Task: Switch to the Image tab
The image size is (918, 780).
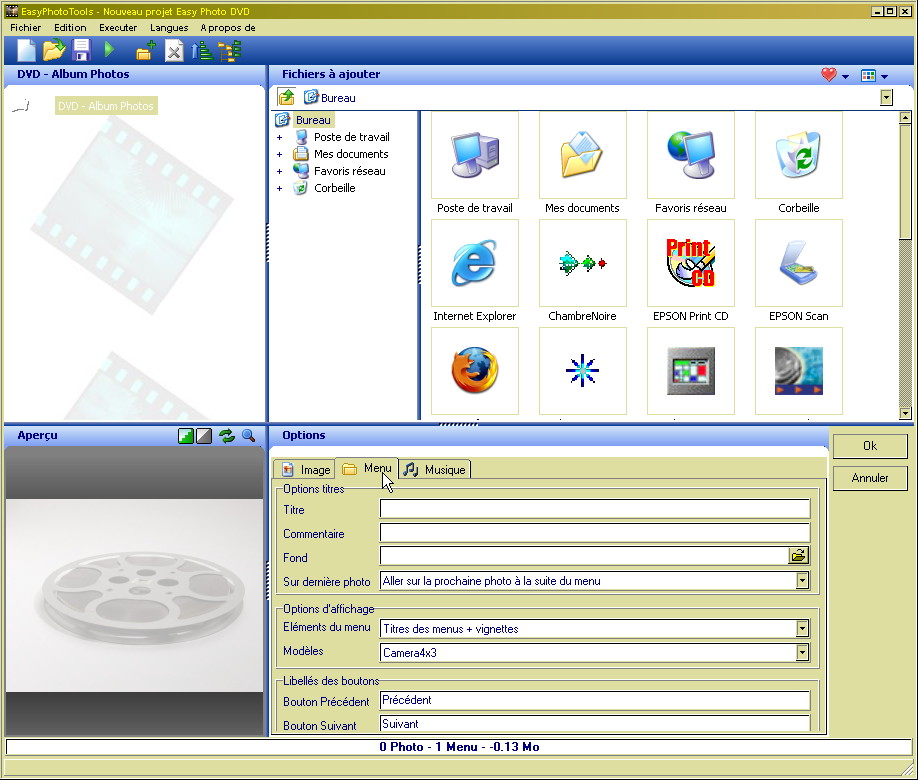Action: click(306, 470)
